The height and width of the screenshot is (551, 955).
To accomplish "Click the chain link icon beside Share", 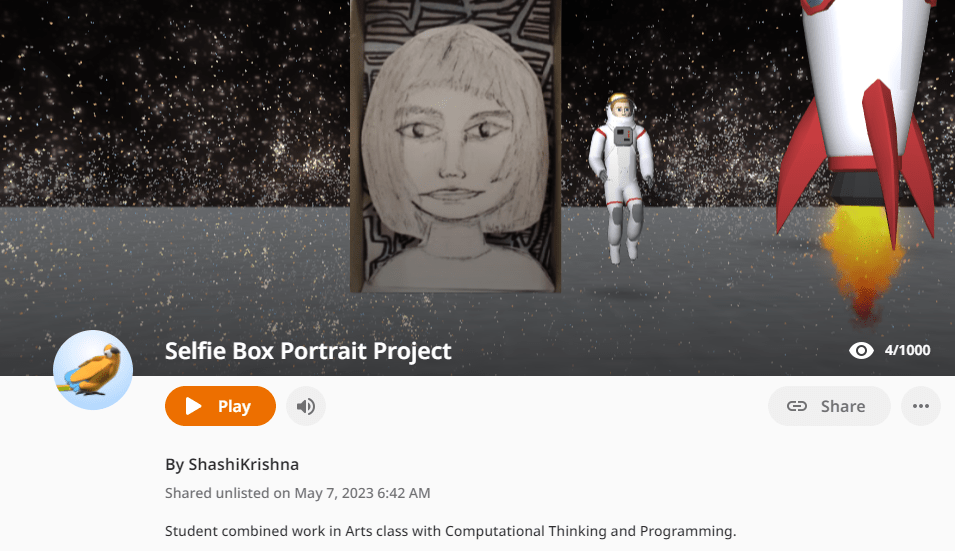I will [797, 406].
